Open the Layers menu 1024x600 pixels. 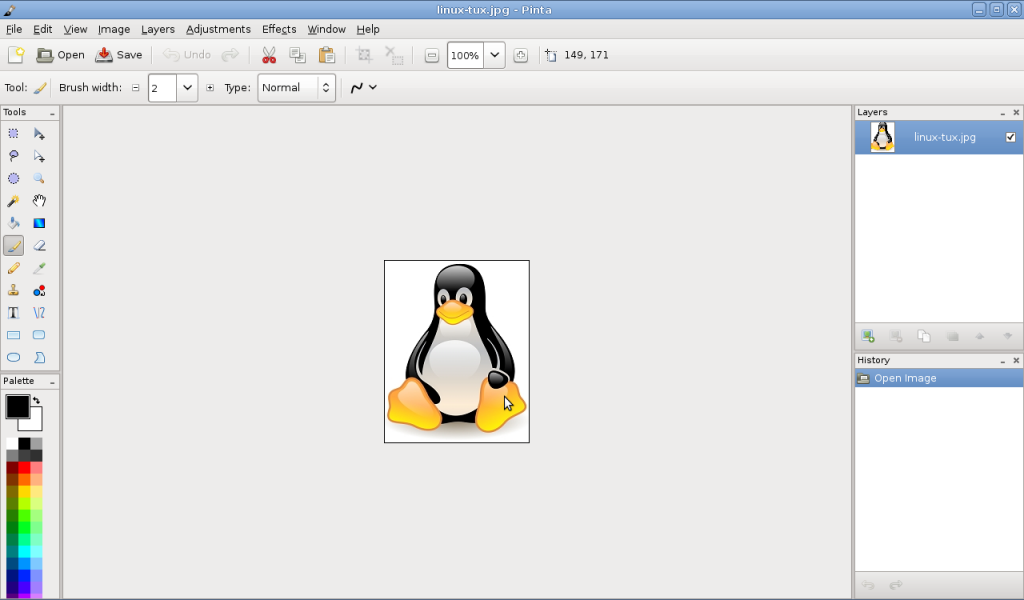tap(157, 29)
